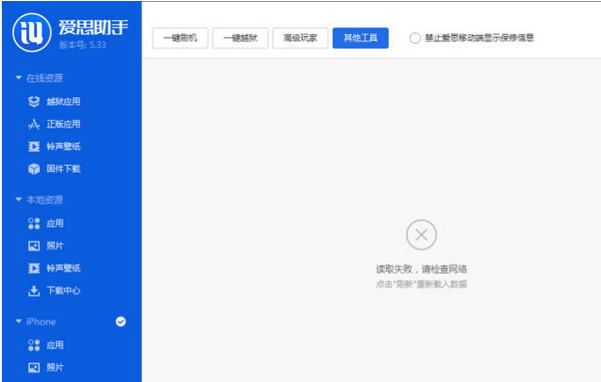Open 照片 icon under 本地资源

coord(34,246)
